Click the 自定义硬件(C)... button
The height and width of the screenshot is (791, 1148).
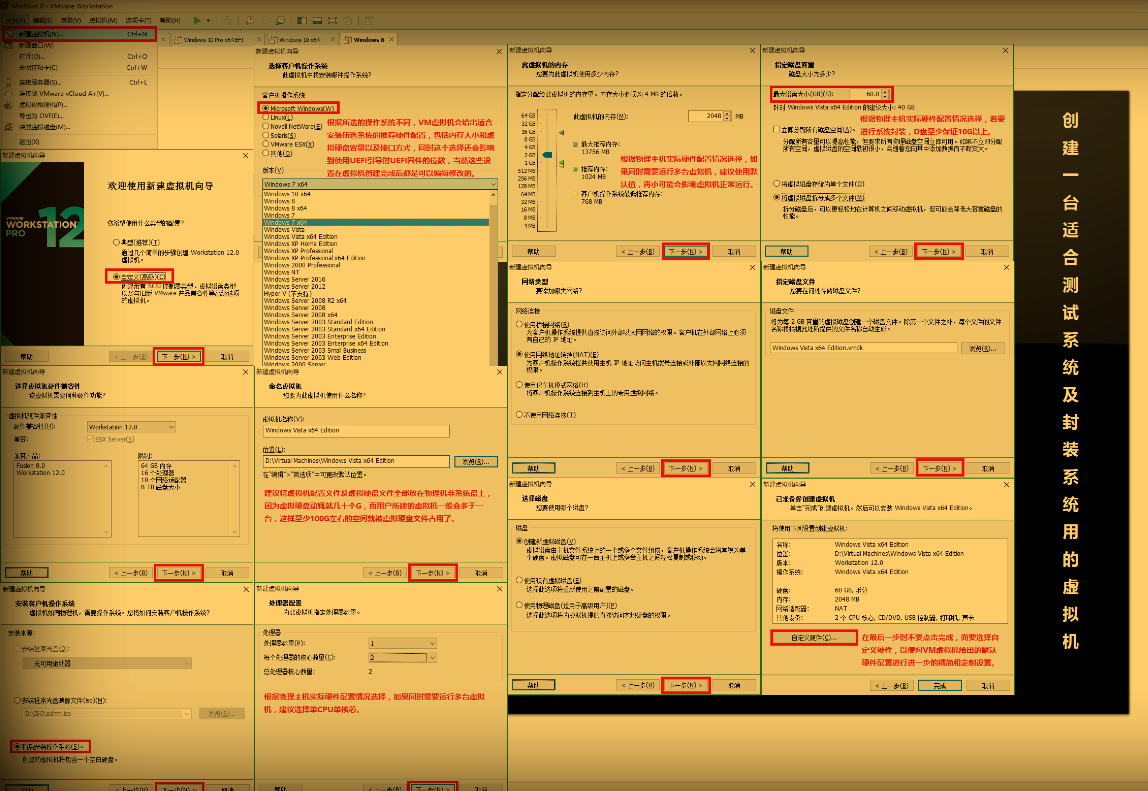click(814, 637)
